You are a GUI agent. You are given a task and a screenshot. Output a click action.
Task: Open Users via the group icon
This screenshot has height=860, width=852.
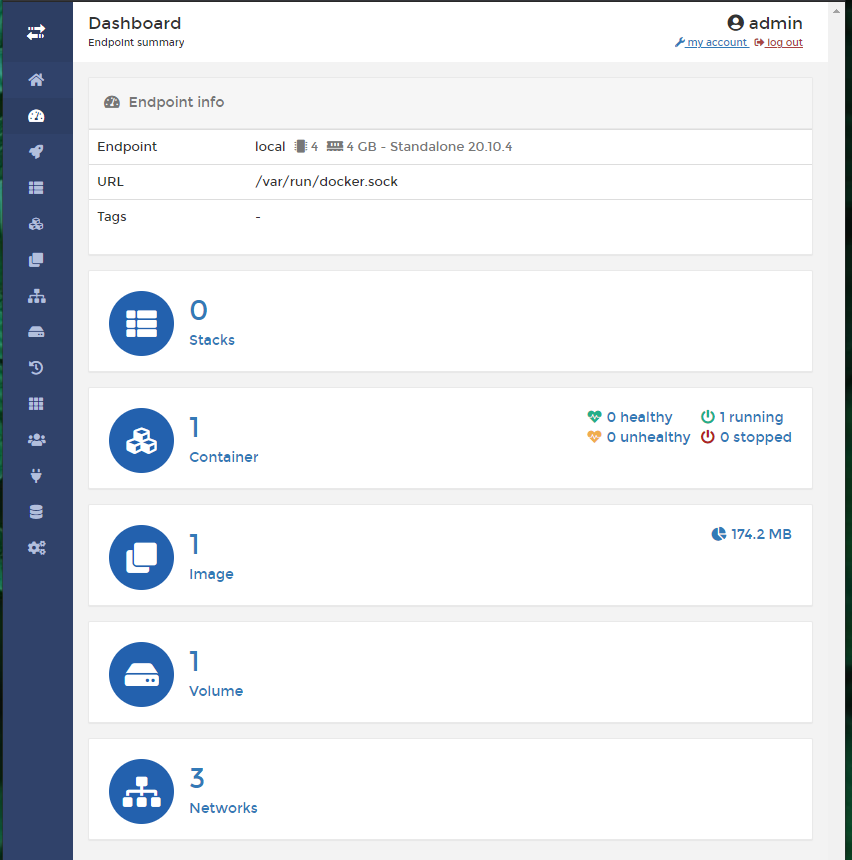[x=36, y=439]
